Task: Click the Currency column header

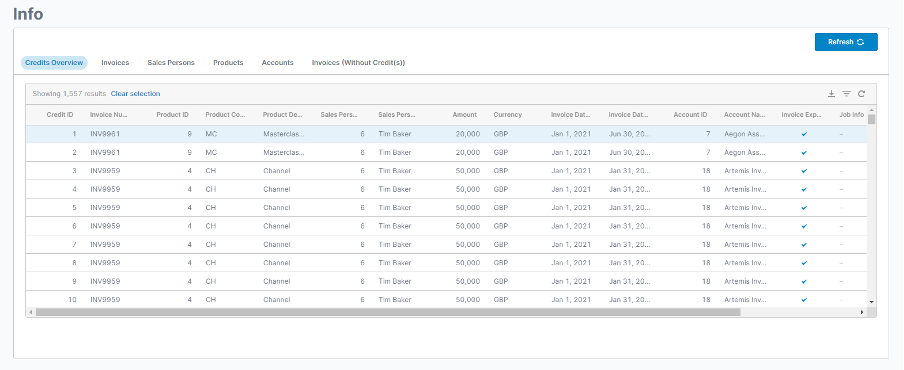Action: pyautogui.click(x=507, y=115)
